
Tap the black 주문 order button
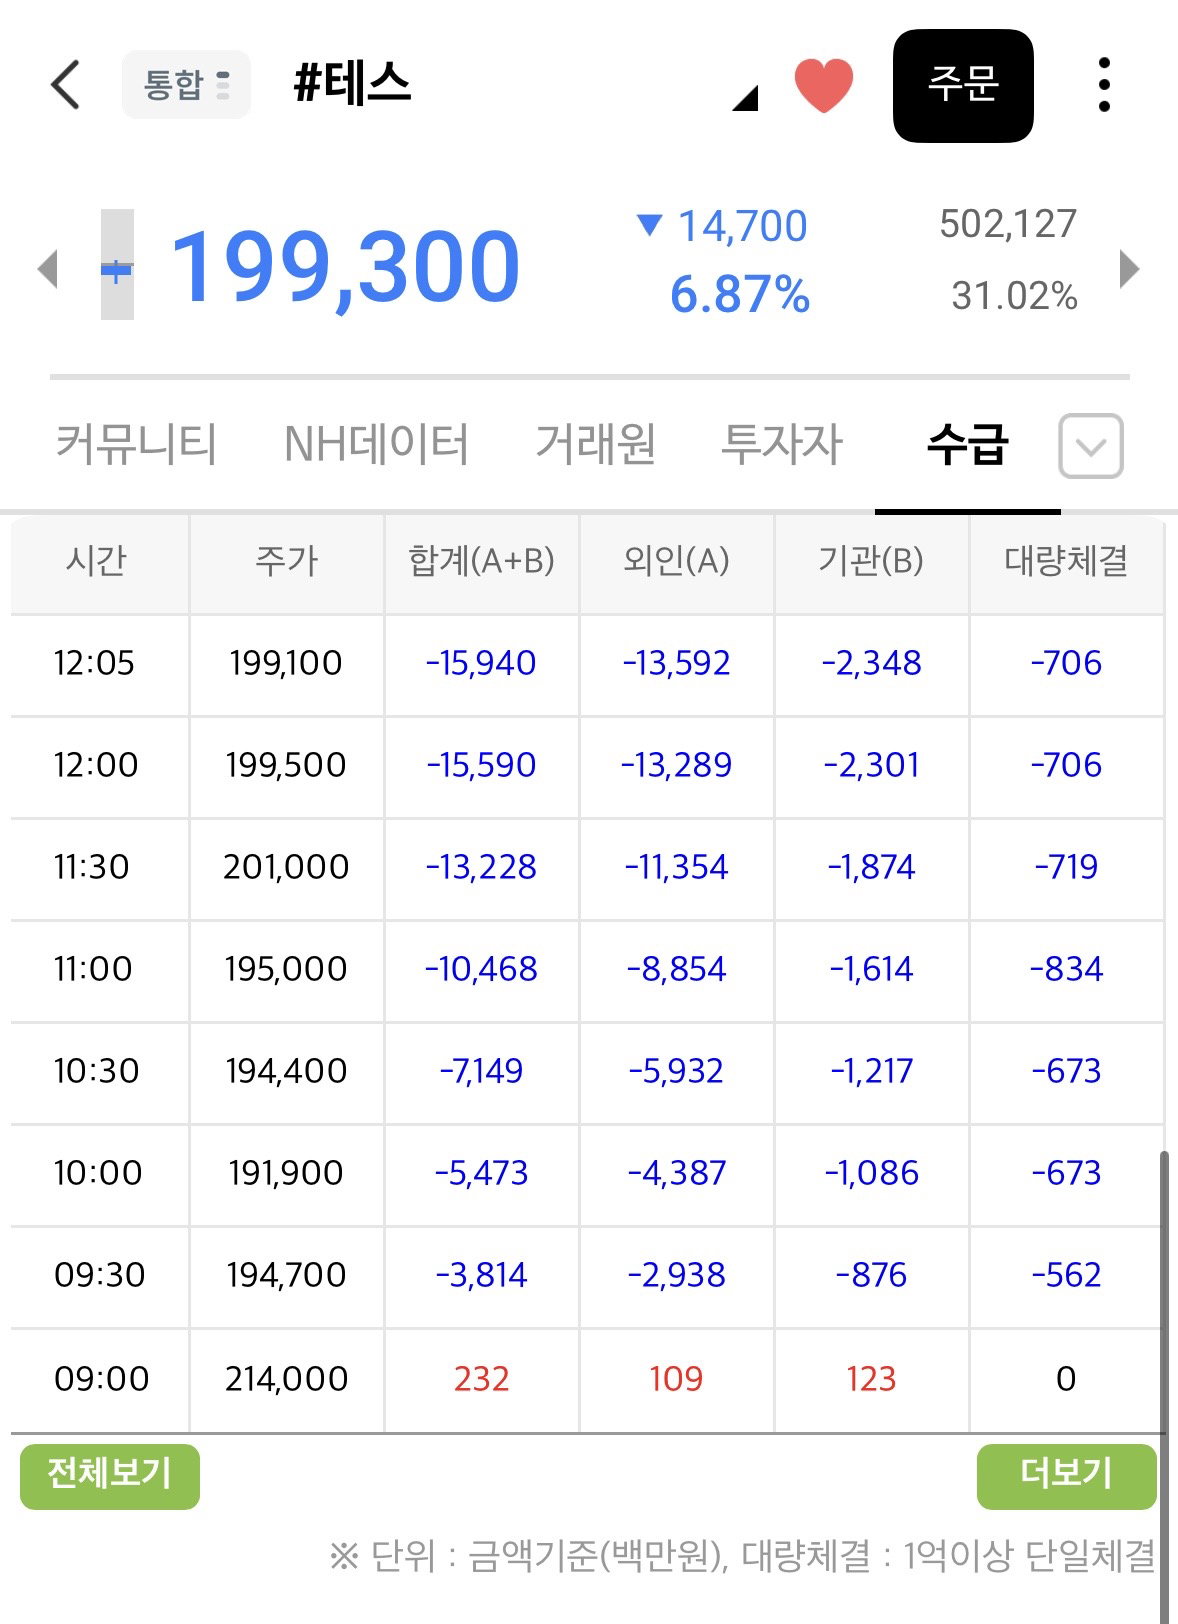coord(963,85)
